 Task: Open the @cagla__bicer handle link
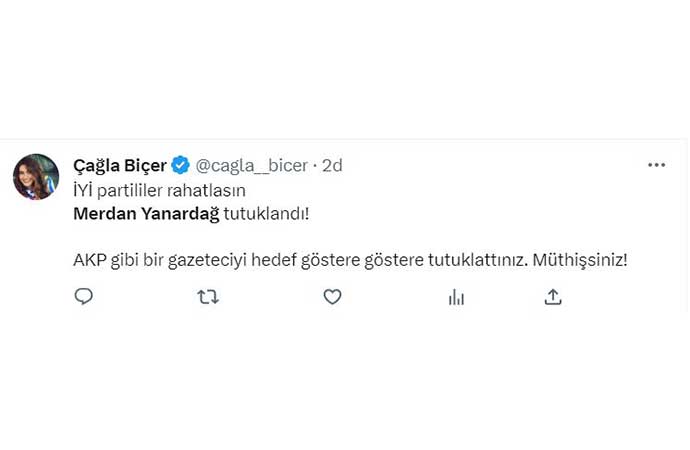tap(251, 165)
